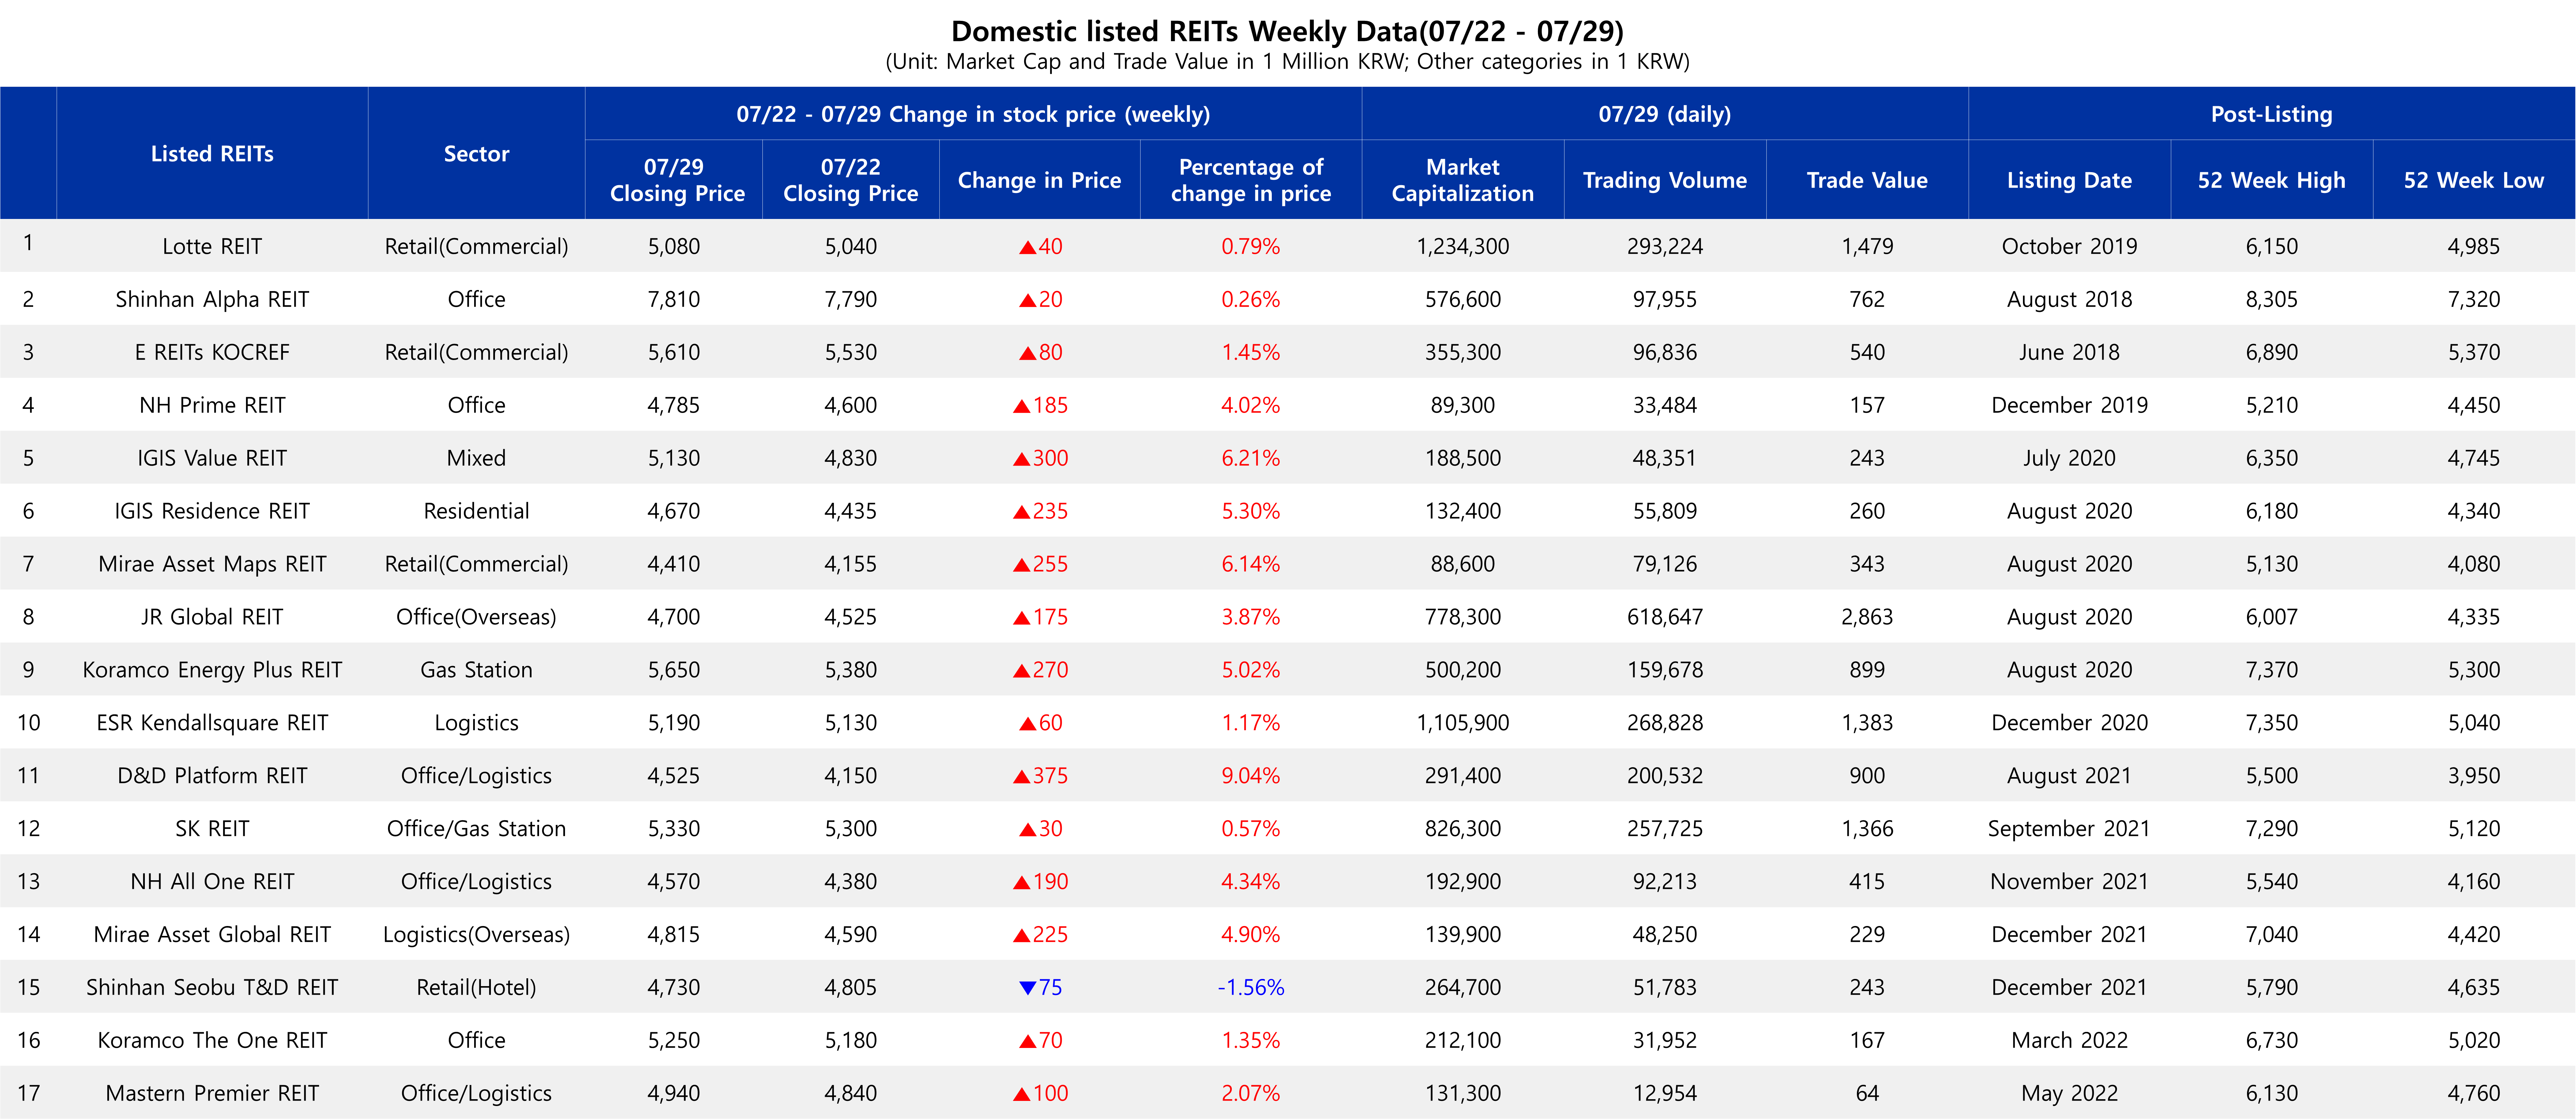Select the 'Shinhan Alpha REIT' cell

(x=212, y=299)
